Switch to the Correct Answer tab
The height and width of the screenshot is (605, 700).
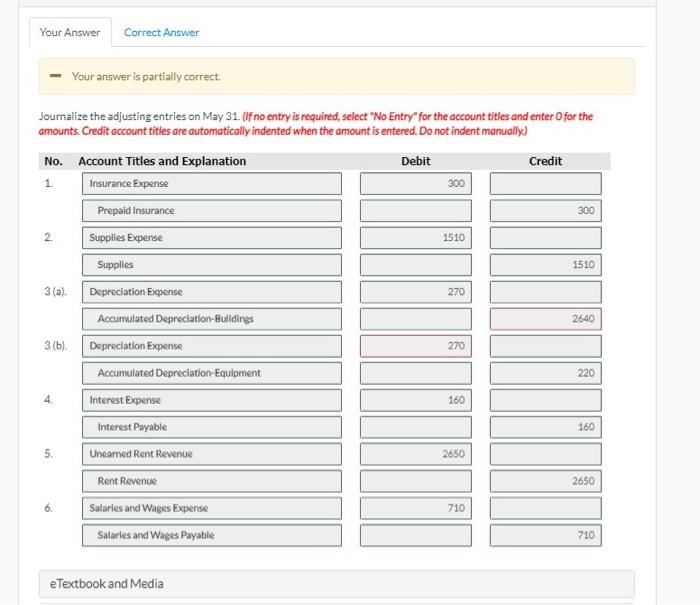click(162, 32)
